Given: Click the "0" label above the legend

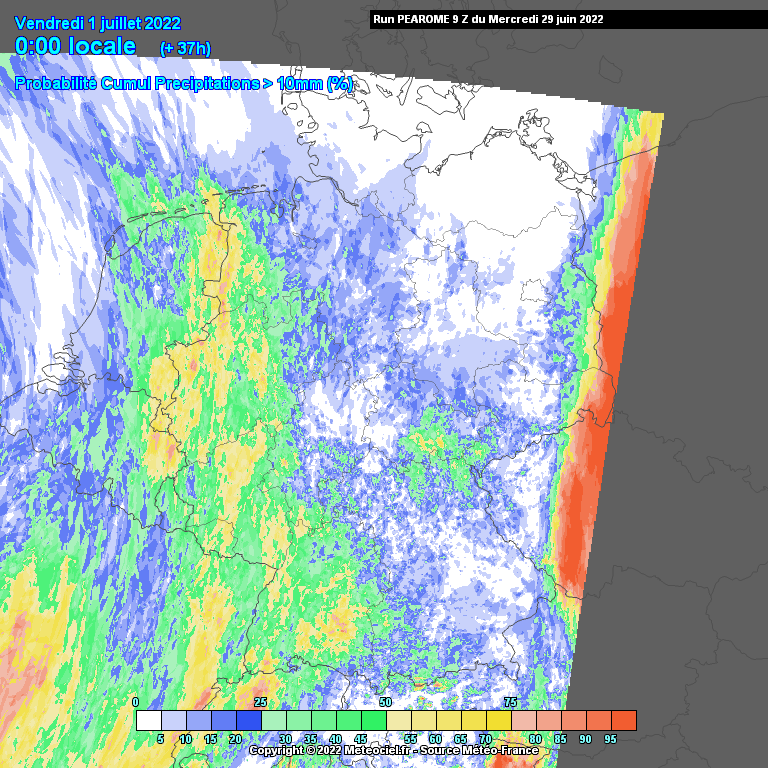Looking at the screenshot, I should pyautogui.click(x=136, y=703).
